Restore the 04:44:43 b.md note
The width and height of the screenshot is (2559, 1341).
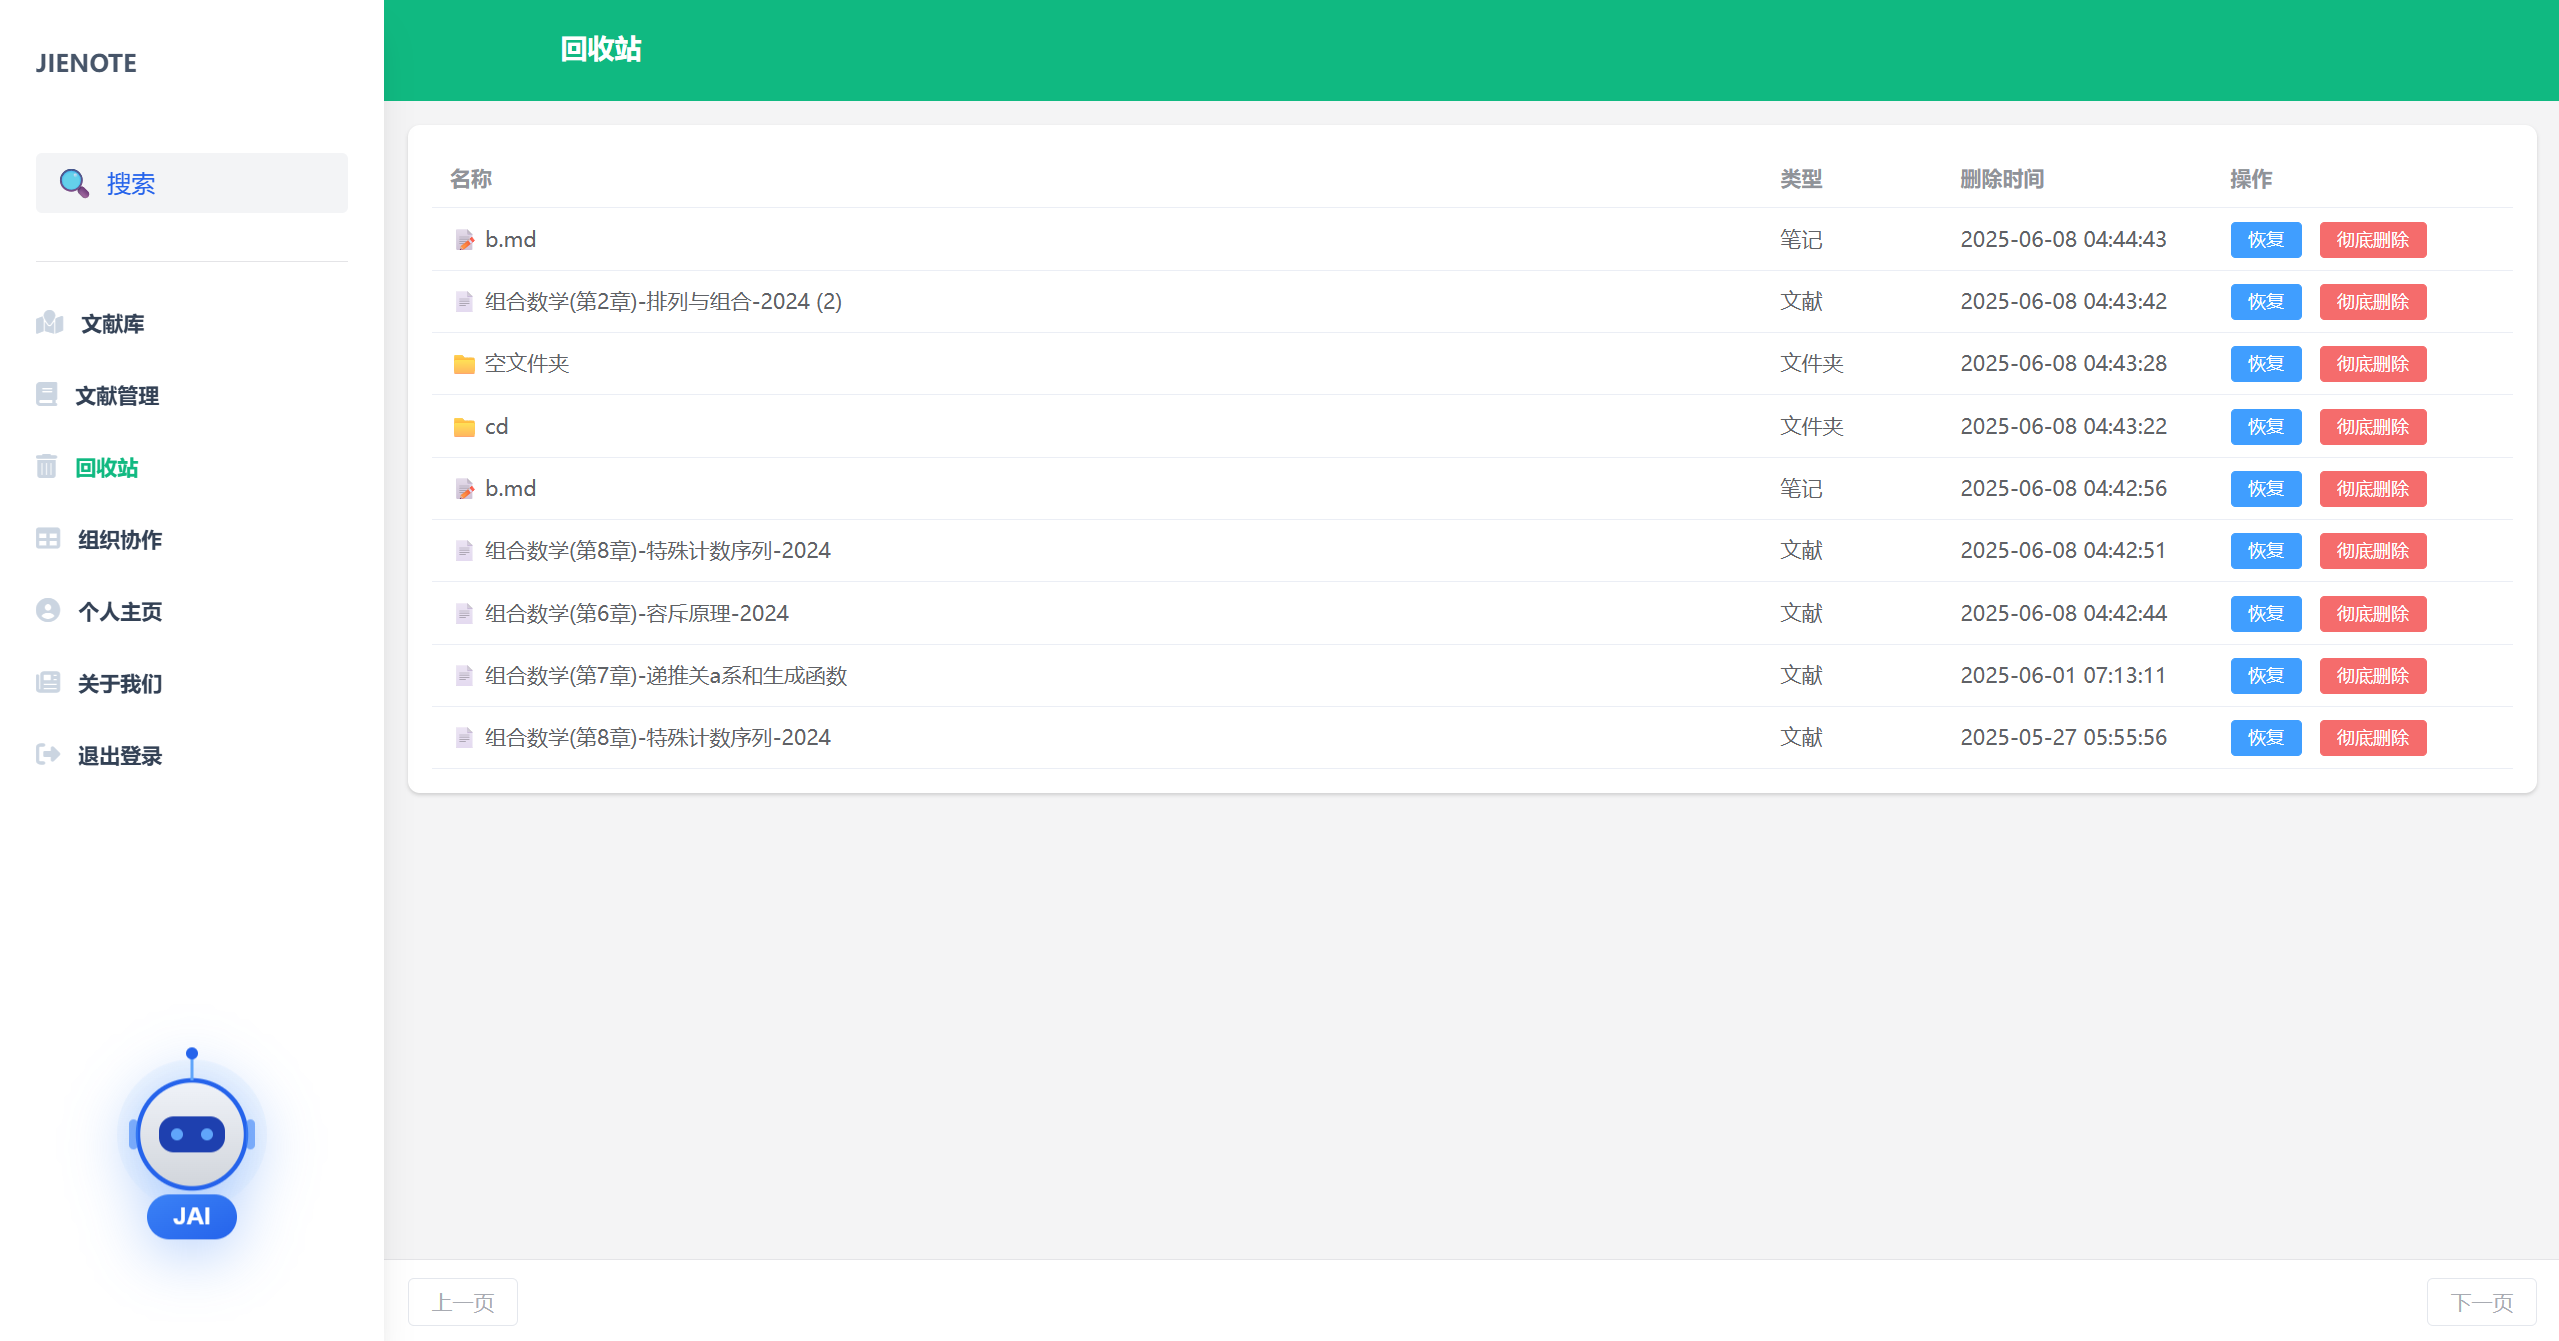[2265, 240]
